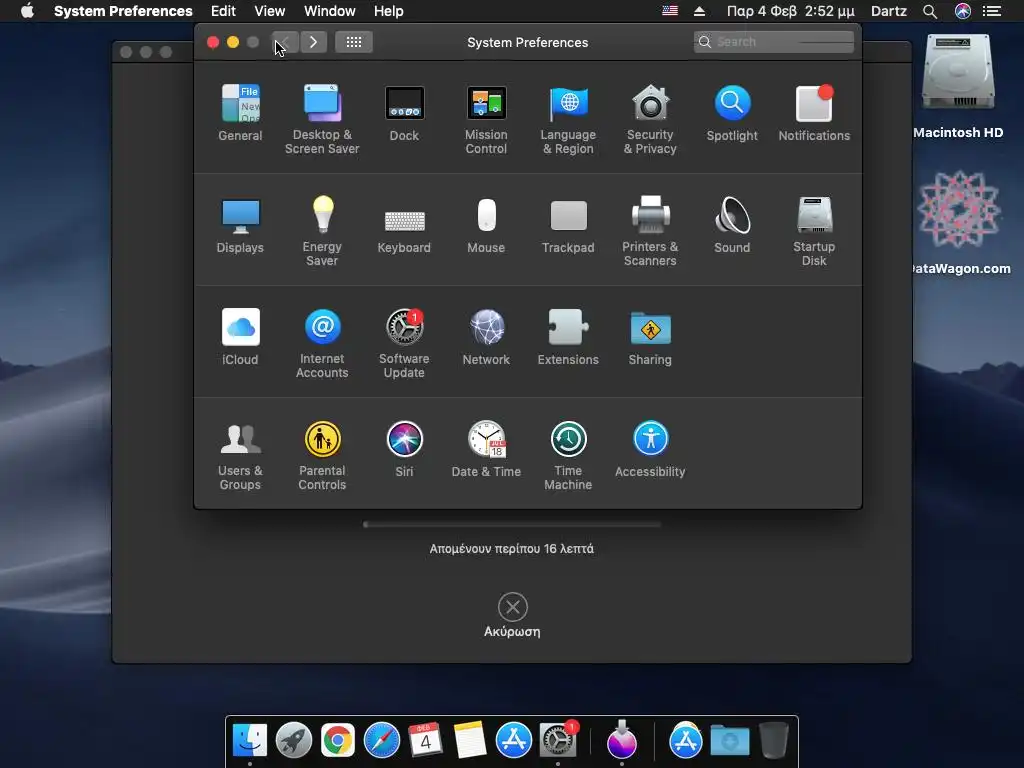This screenshot has height=768, width=1024.
Task: Open Mouse preferences
Action: [x=486, y=225]
